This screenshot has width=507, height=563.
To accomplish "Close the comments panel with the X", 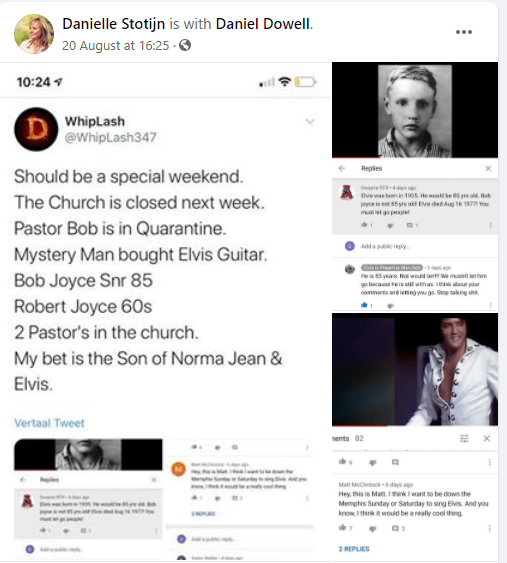I will pos(487,438).
